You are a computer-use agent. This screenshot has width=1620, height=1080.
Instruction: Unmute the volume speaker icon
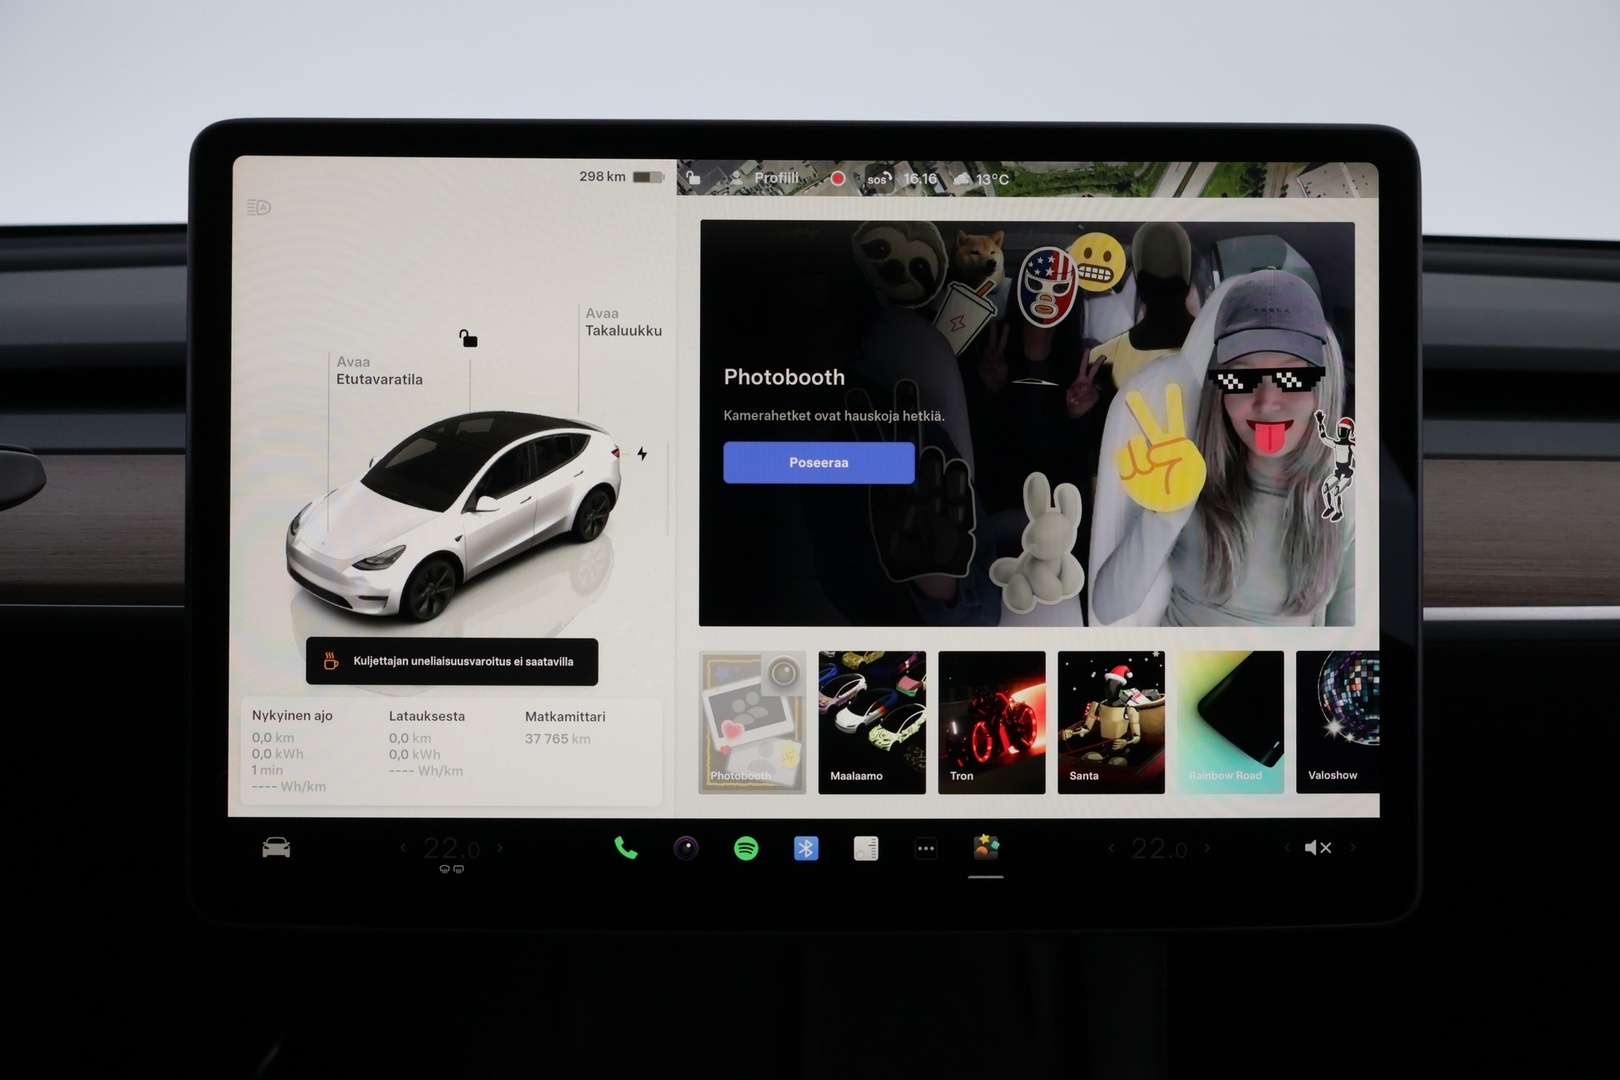coord(1317,848)
